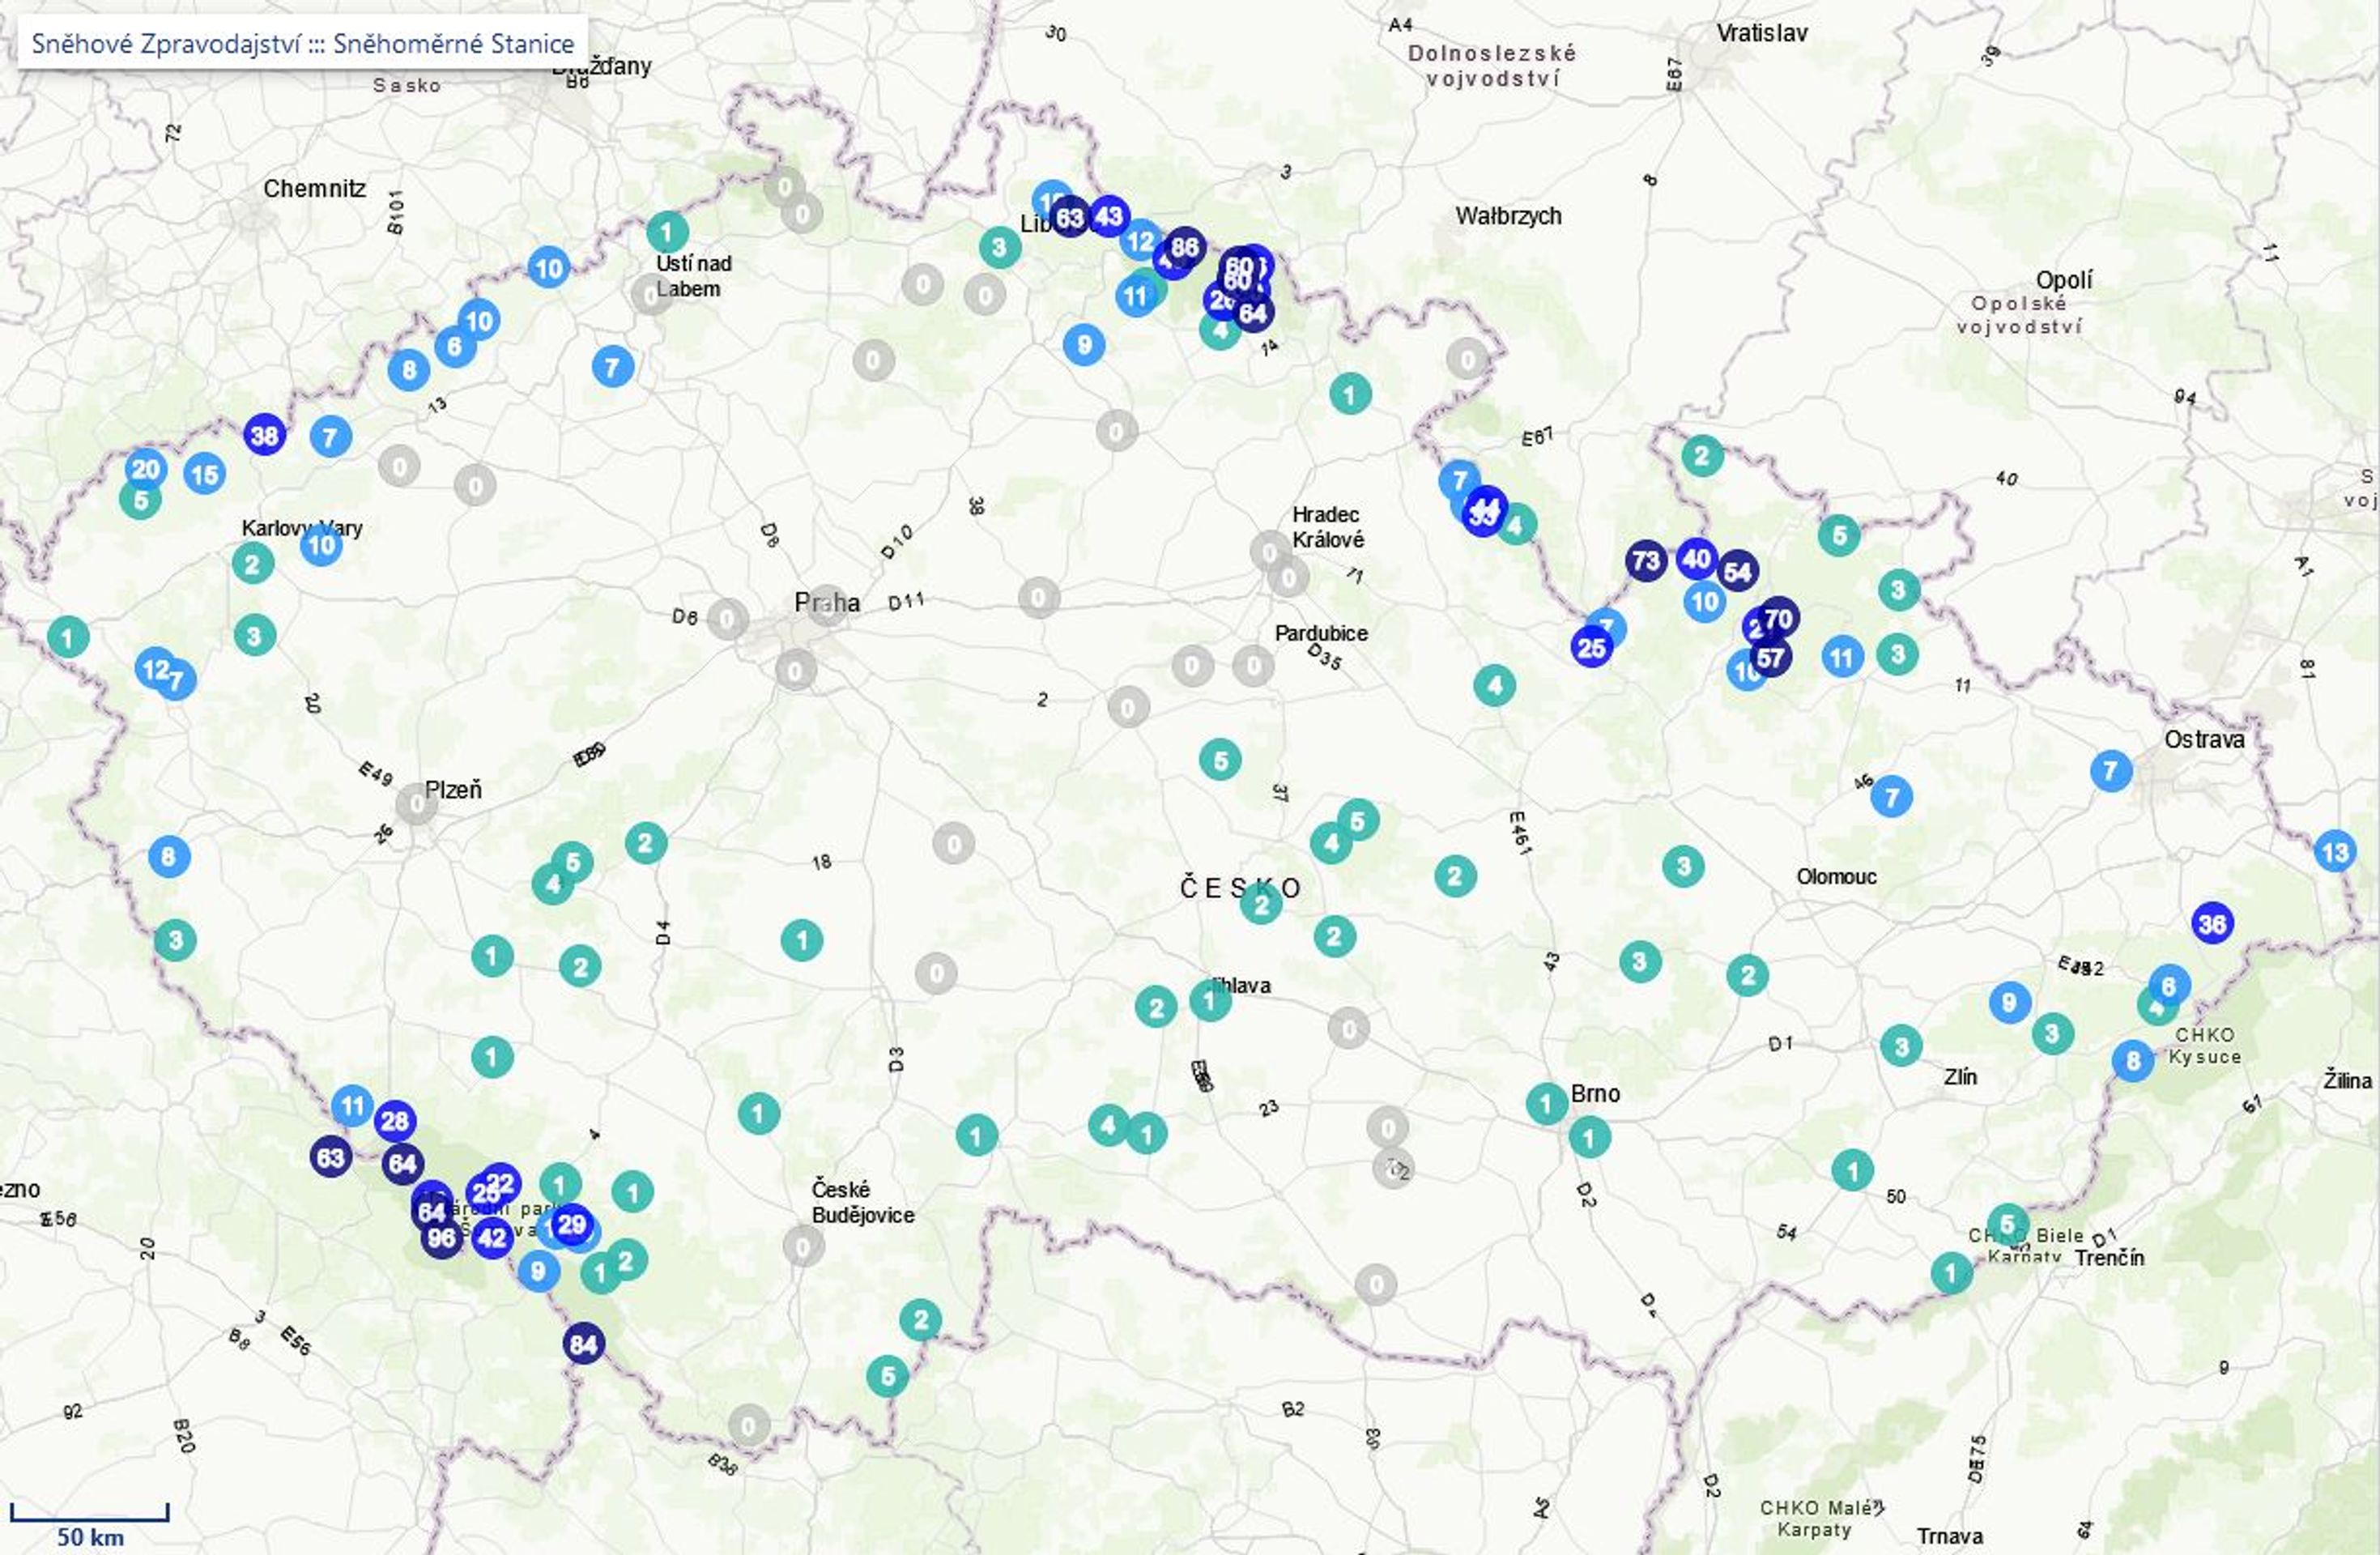Select the Chemnitz city label
Viewport: 2380px width, 1555px height.
tap(314, 188)
